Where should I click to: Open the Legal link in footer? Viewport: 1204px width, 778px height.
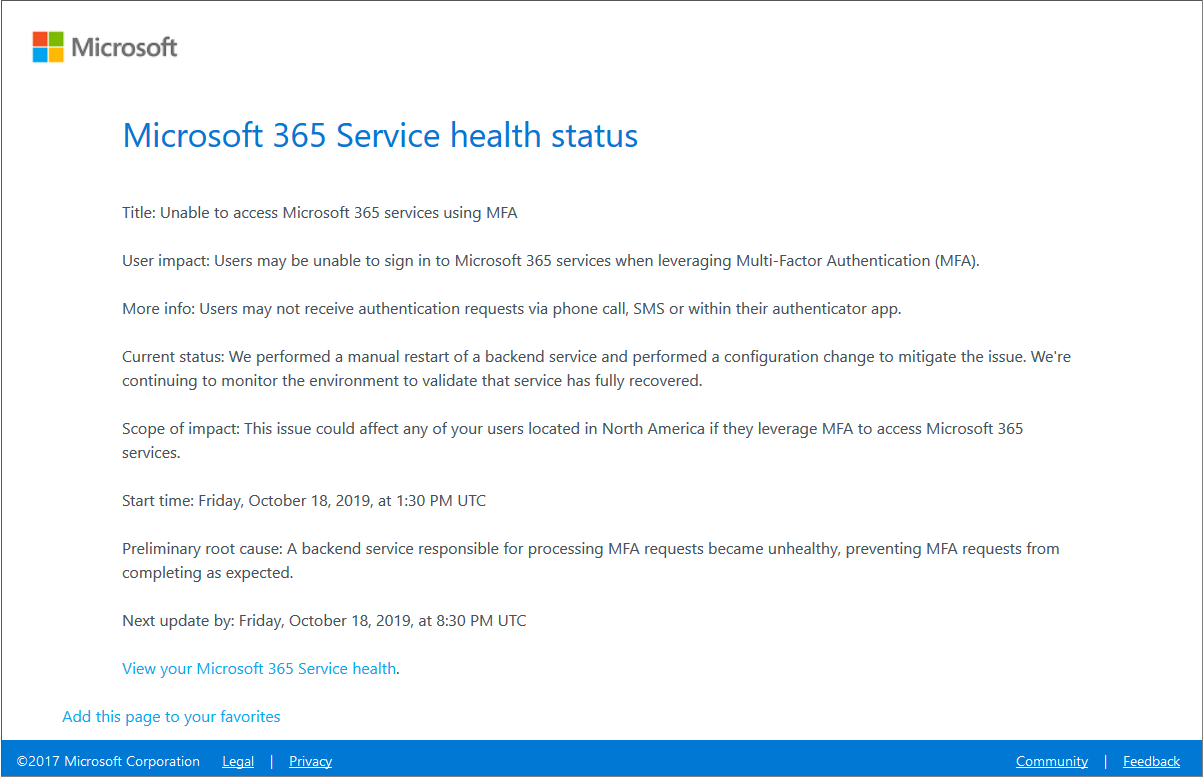point(238,761)
